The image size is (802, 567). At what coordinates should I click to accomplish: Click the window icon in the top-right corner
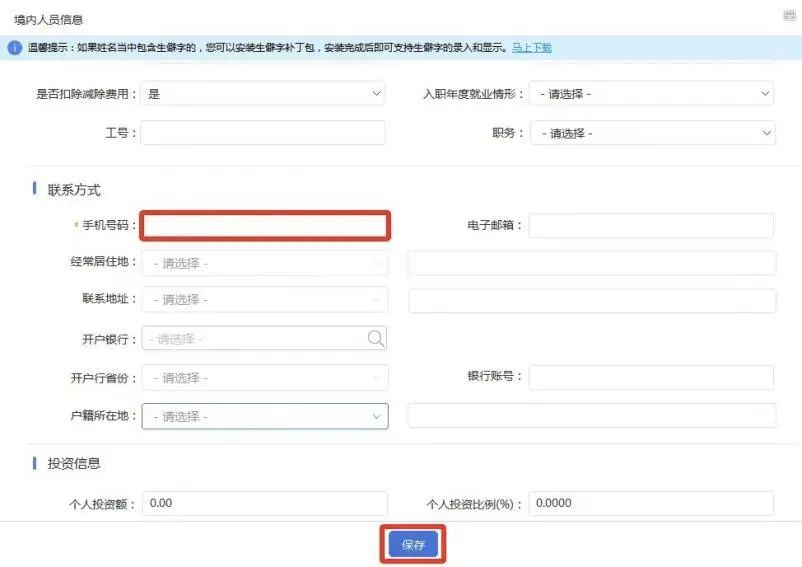(789, 15)
